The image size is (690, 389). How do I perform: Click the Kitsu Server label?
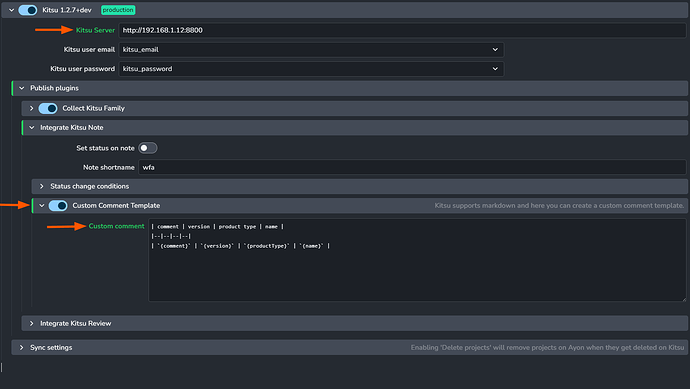pyautogui.click(x=95, y=30)
